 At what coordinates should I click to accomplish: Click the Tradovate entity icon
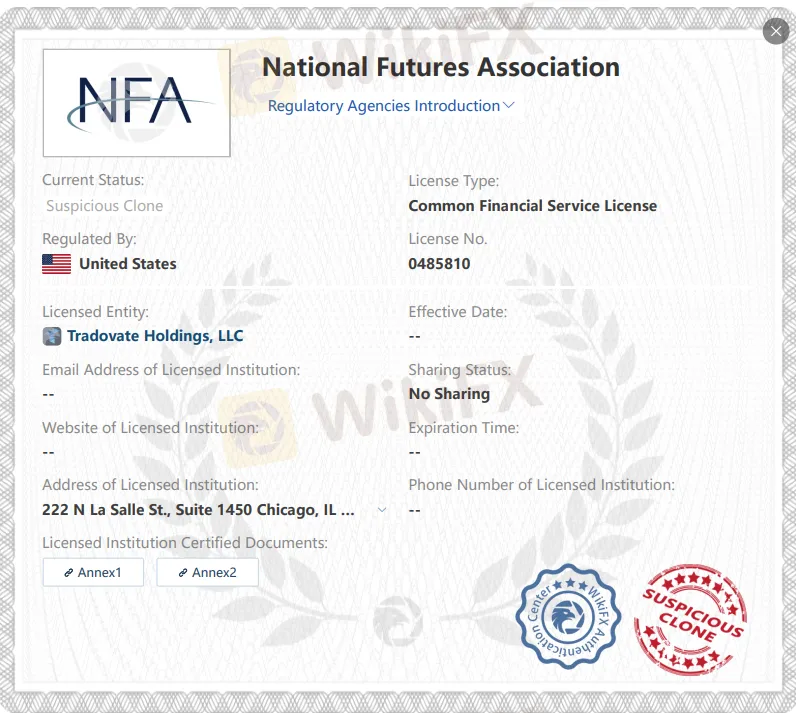[x=52, y=336]
